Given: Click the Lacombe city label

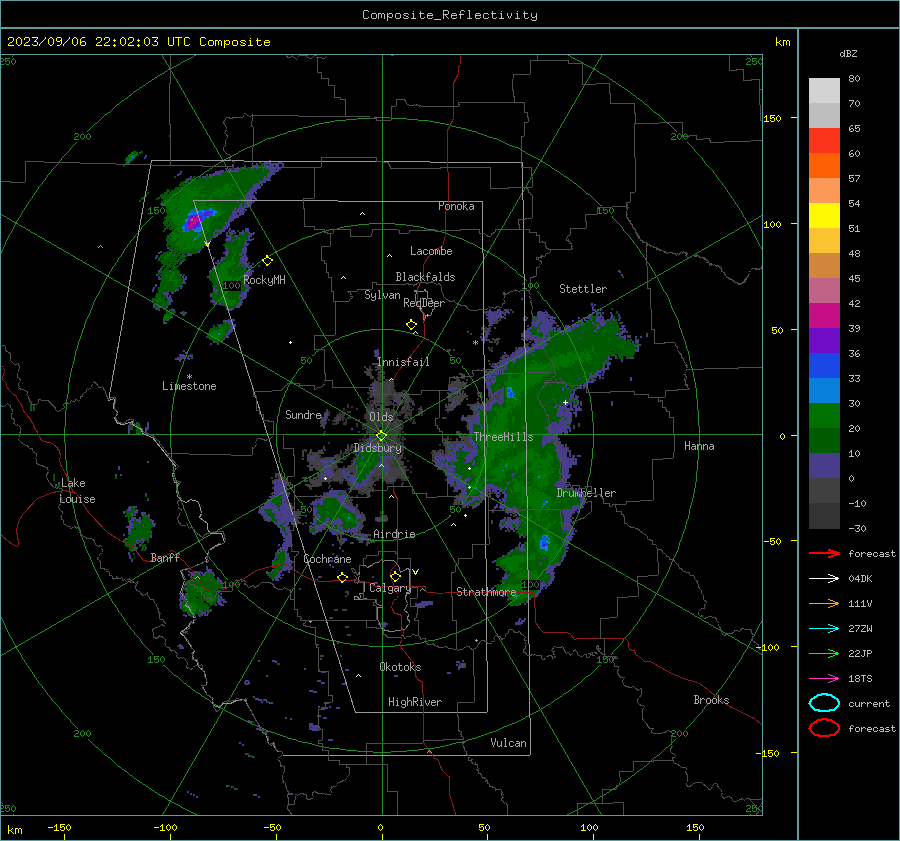Looking at the screenshot, I should click(x=431, y=251).
